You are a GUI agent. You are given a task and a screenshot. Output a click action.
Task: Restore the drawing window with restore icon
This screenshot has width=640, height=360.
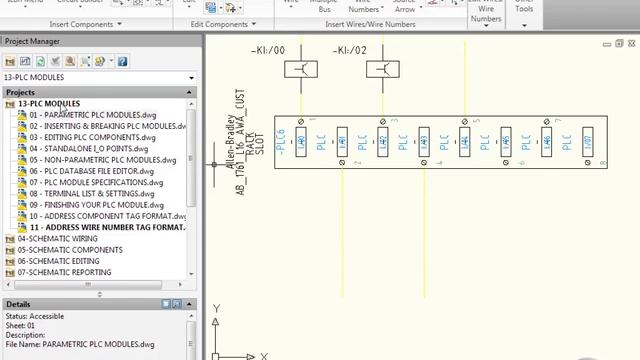(619, 43)
